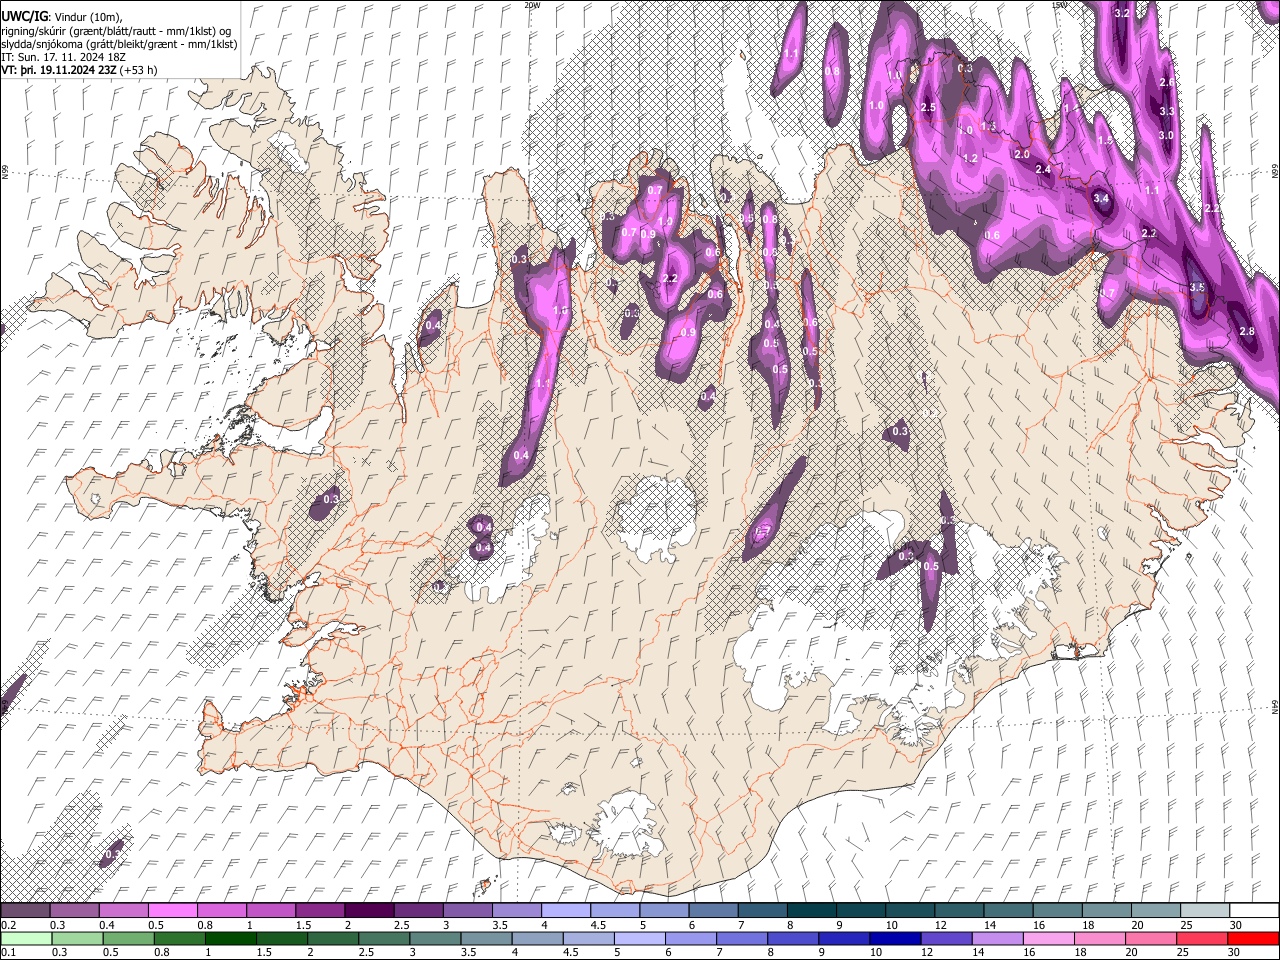
Task: Click the 15W longitude label
Action: click(1058, 5)
